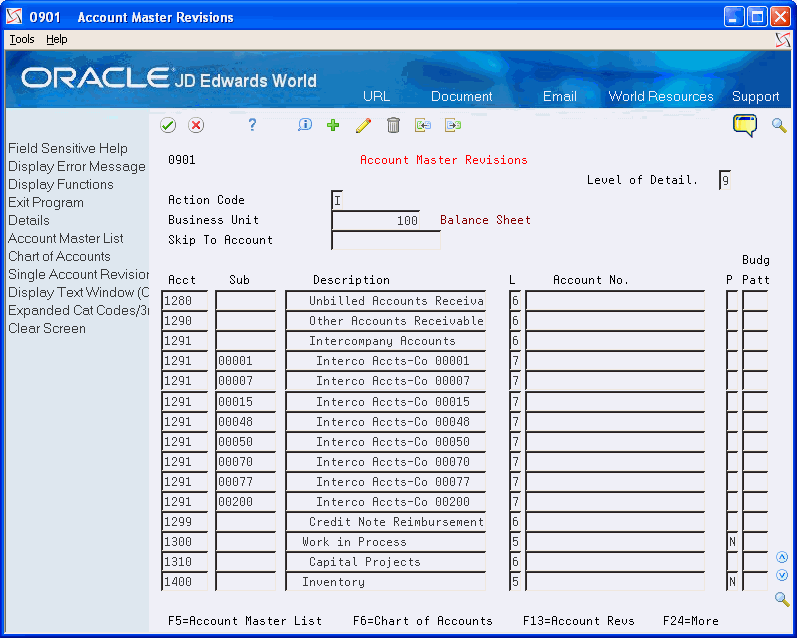Open Display Text Window sidebar link
Screen dimensions: 797x638
coord(78,292)
